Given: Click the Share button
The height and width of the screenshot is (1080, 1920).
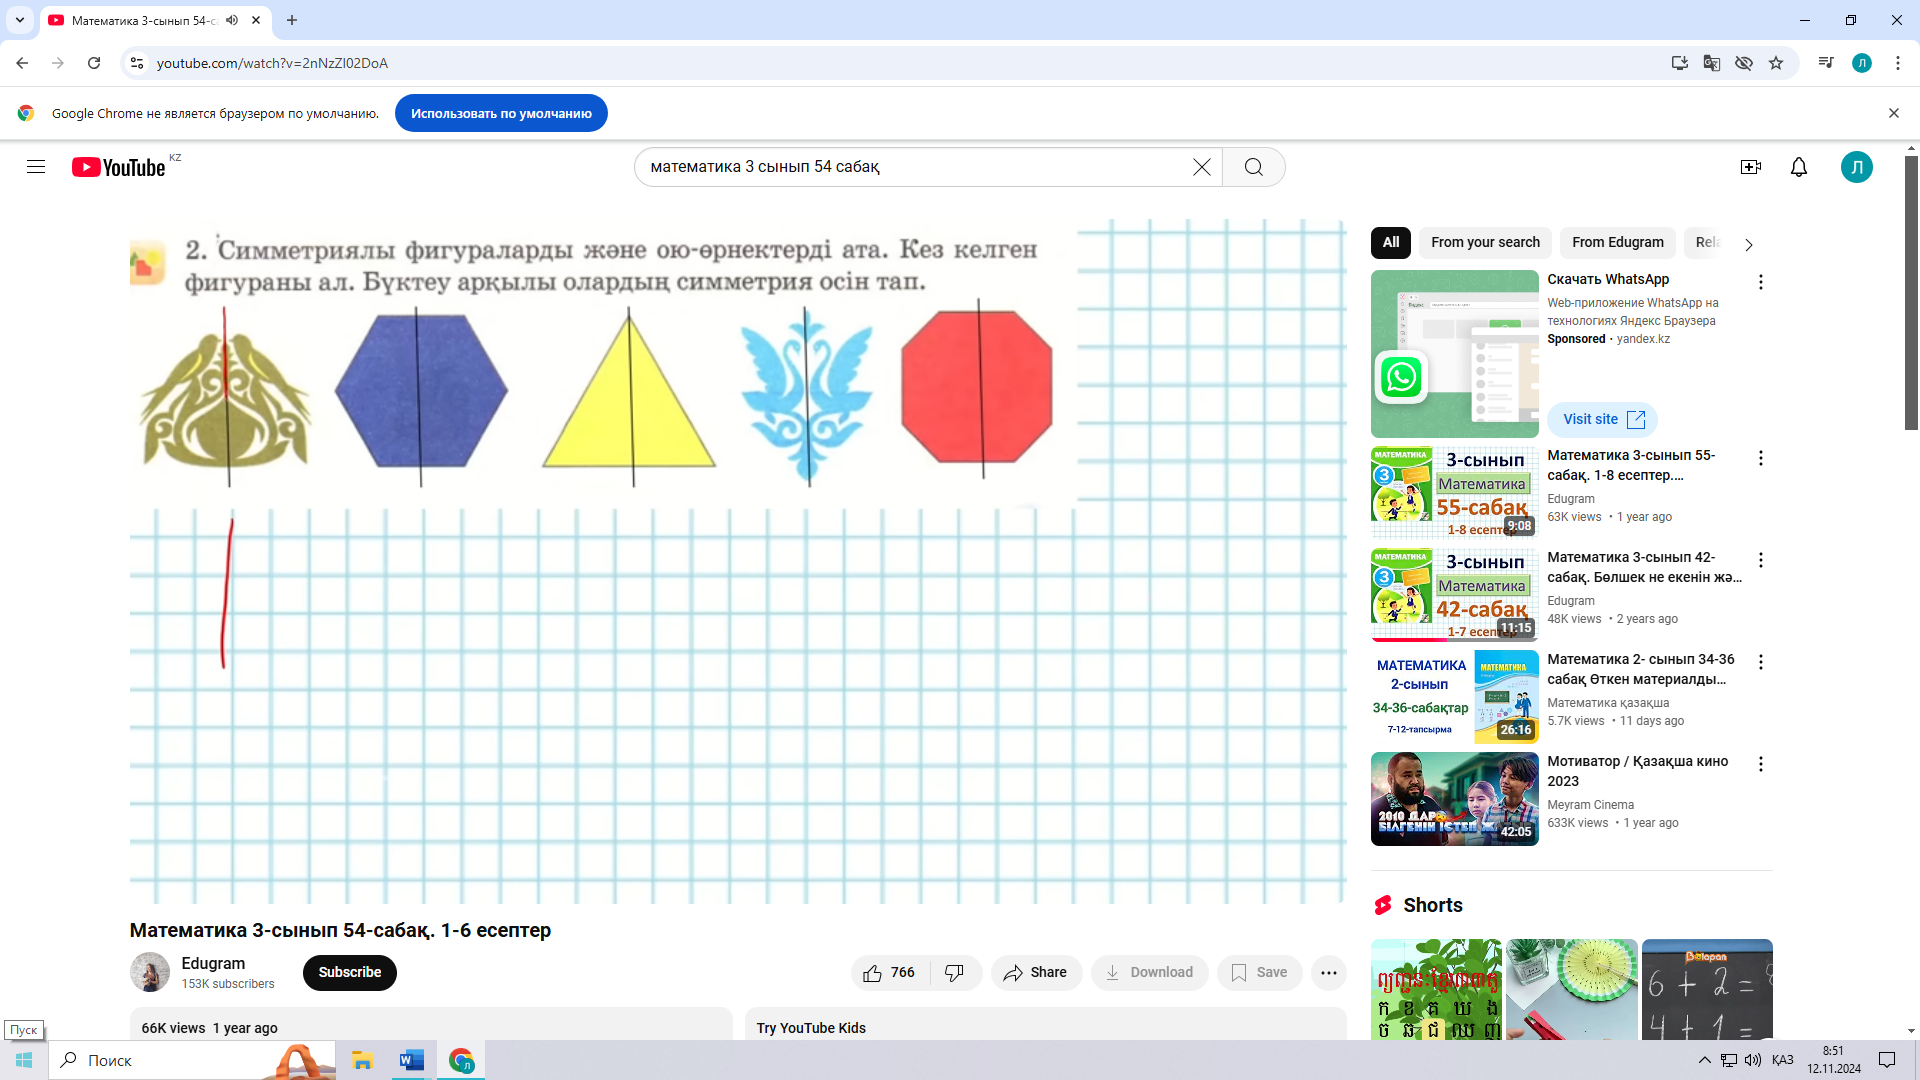Looking at the screenshot, I should [x=1036, y=973].
